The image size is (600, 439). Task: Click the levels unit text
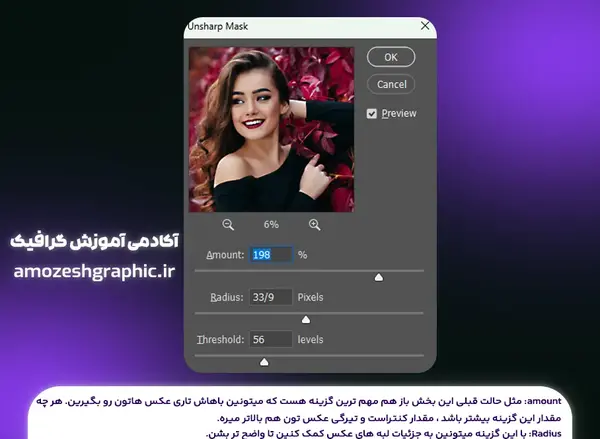pyautogui.click(x=310, y=339)
